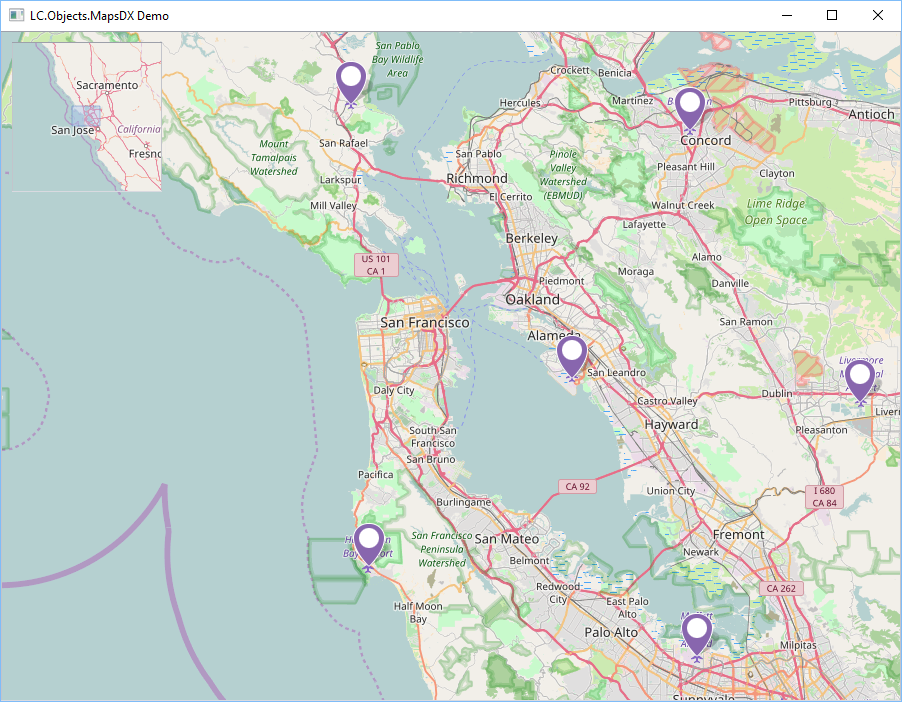
Task: Click the Milpitas label
Action: (x=798, y=645)
